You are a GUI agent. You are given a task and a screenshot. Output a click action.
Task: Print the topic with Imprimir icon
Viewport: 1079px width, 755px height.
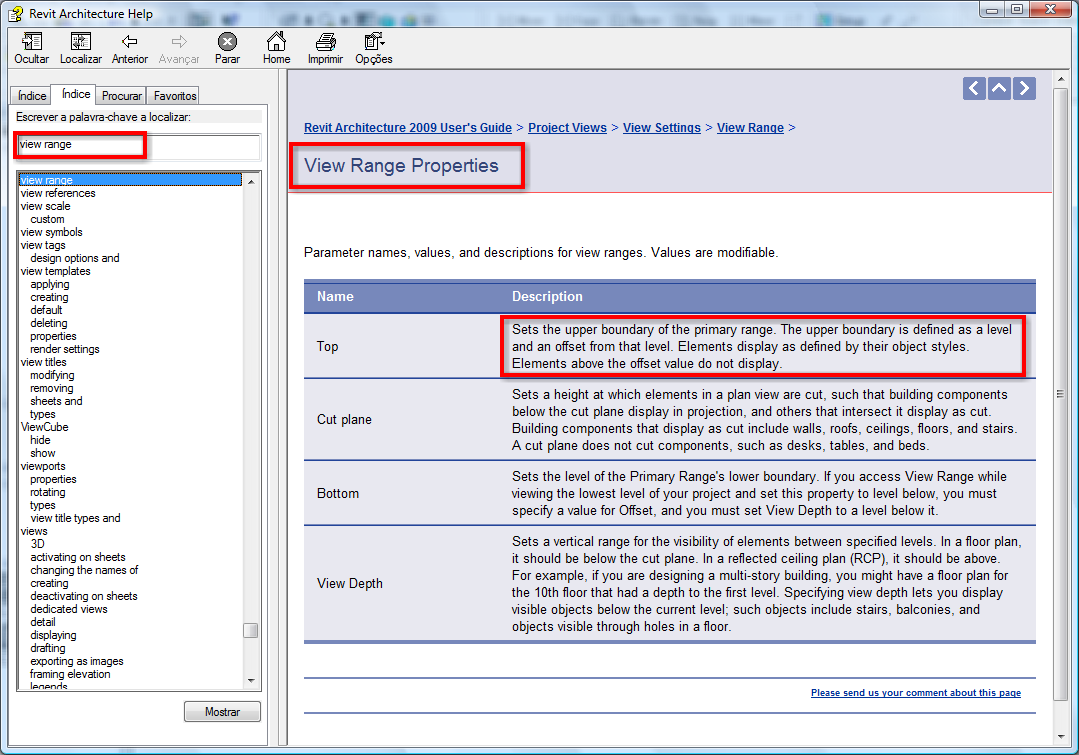[x=325, y=42]
